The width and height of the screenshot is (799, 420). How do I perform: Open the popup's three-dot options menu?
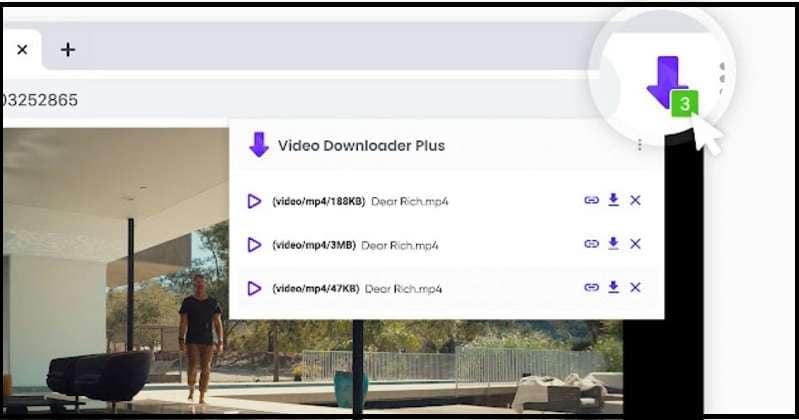point(640,145)
